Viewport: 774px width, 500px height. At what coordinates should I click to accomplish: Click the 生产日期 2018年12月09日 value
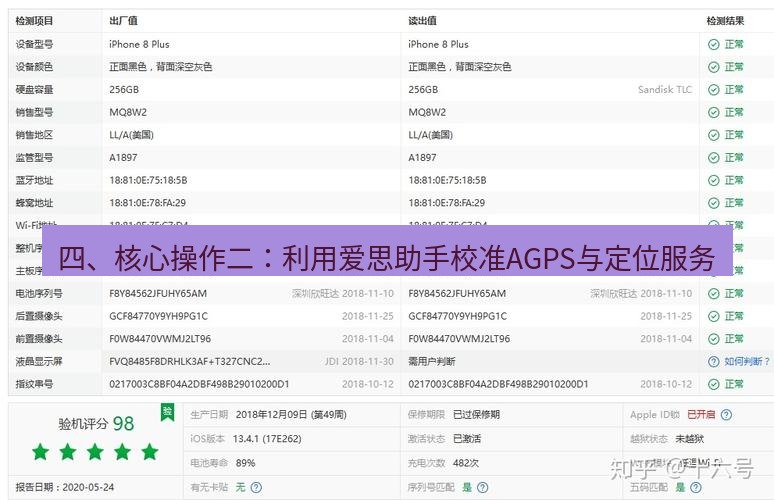click(291, 415)
